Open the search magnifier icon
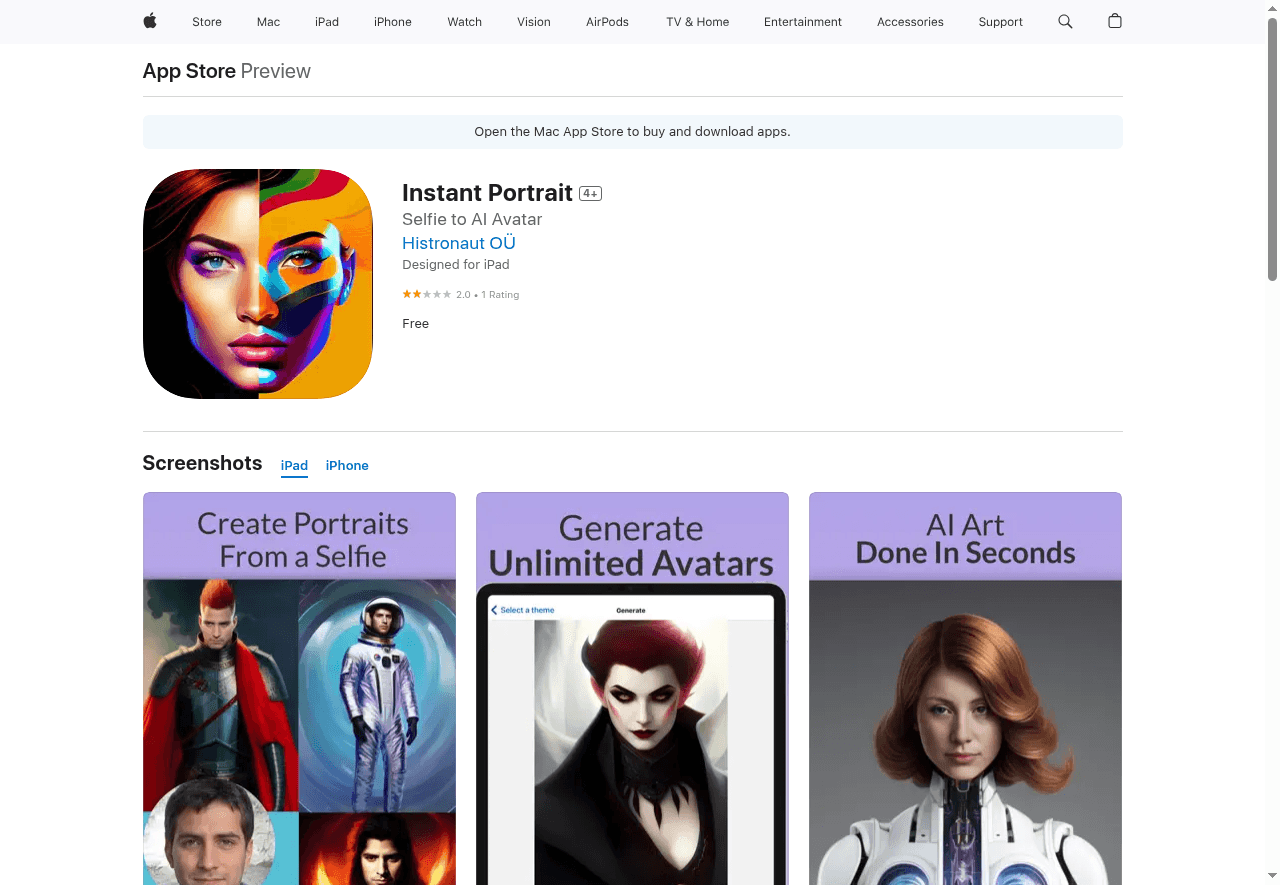 (x=1065, y=21)
